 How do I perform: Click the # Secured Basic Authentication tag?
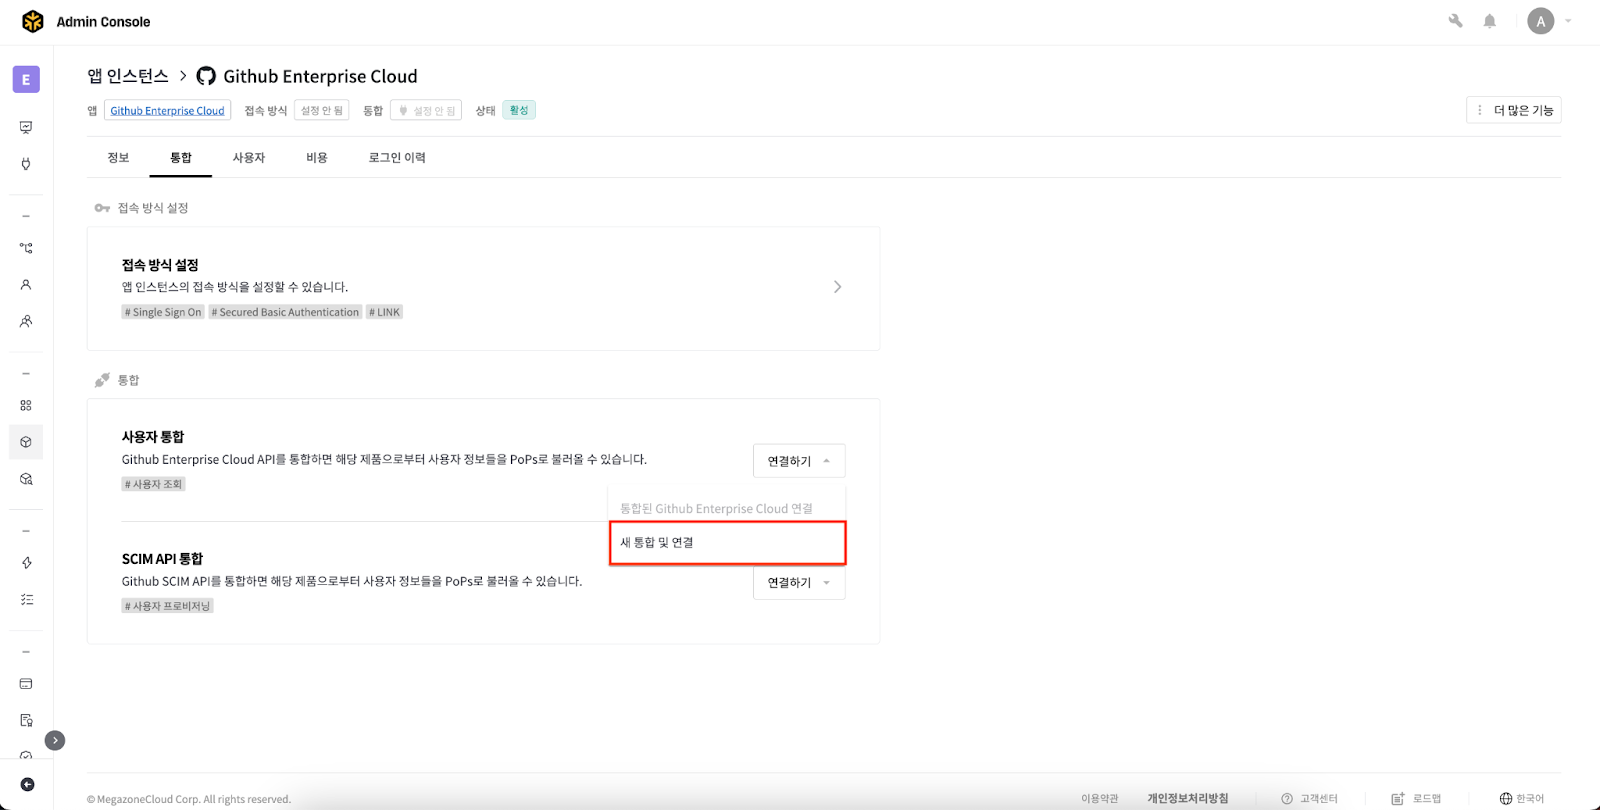[x=285, y=312]
